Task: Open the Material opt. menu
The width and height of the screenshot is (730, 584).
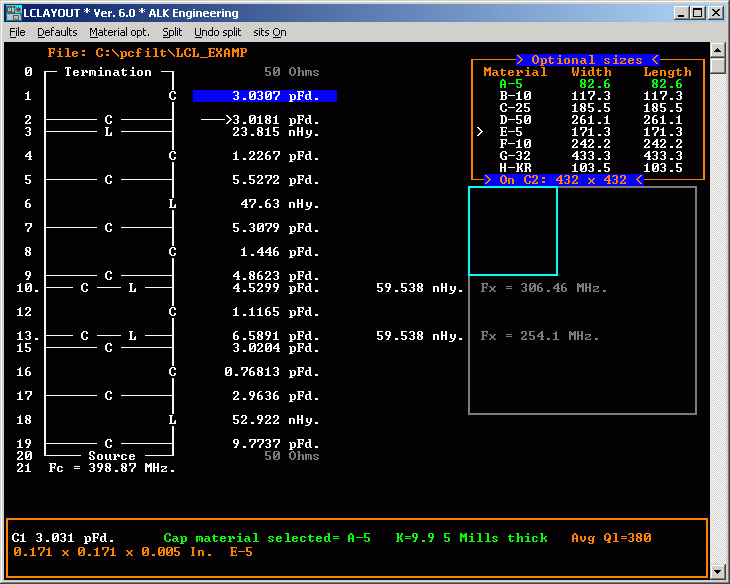Action: click(121, 32)
